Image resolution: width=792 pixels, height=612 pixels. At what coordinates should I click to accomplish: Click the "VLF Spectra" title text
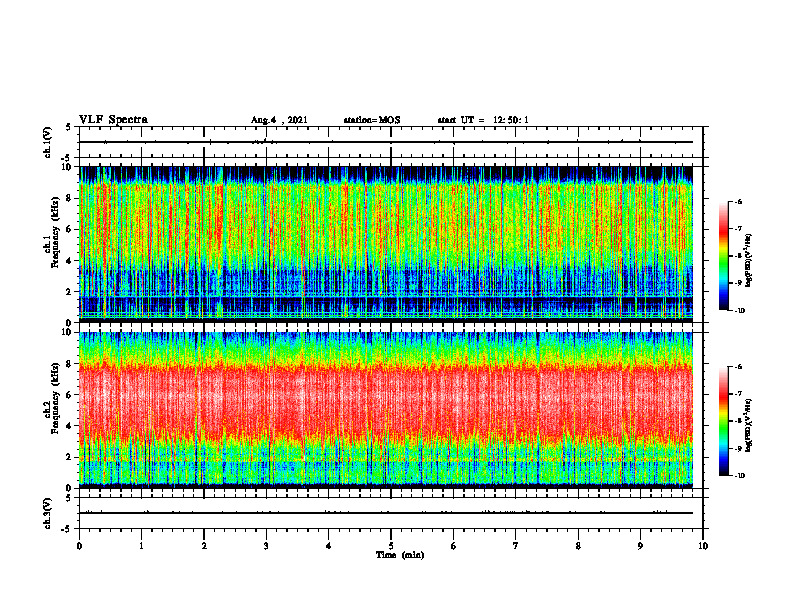coord(113,120)
